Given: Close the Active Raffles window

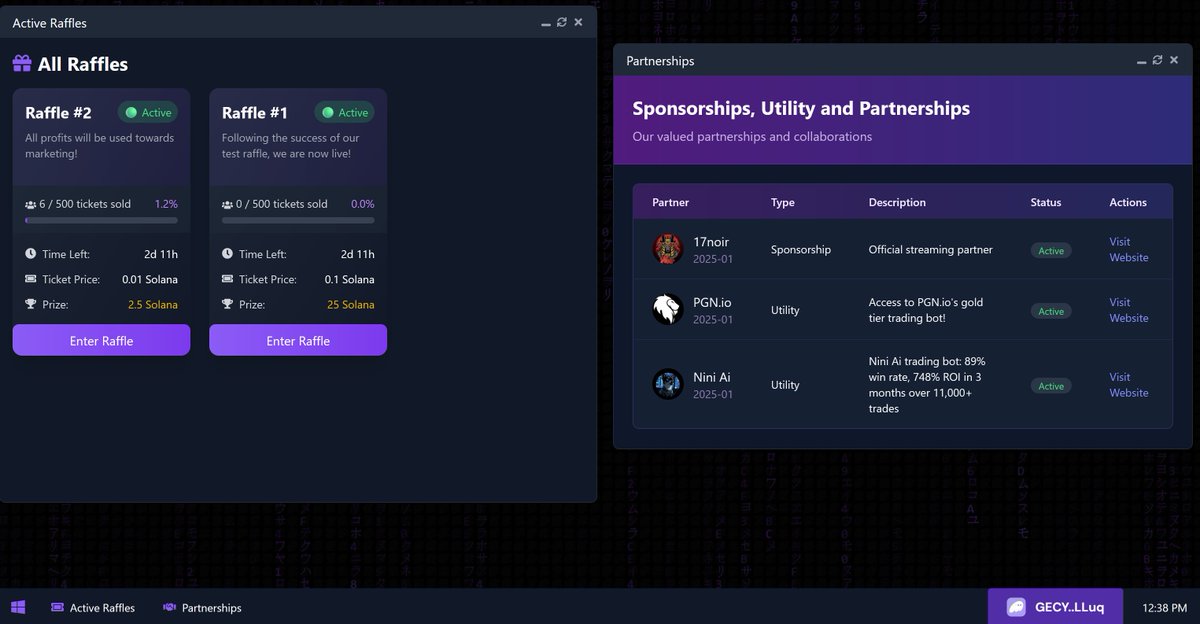Looking at the screenshot, I should 578,22.
